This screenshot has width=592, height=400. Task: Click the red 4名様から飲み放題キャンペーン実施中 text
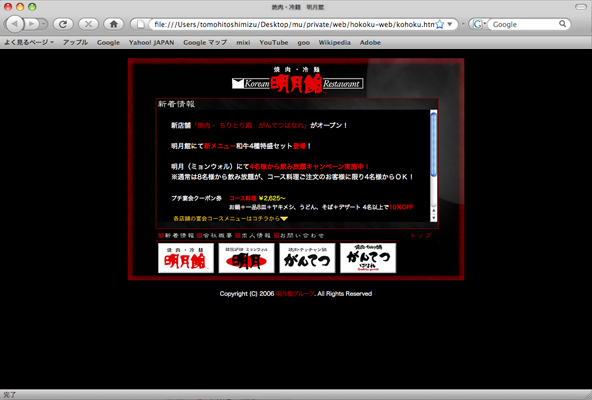[309, 166]
